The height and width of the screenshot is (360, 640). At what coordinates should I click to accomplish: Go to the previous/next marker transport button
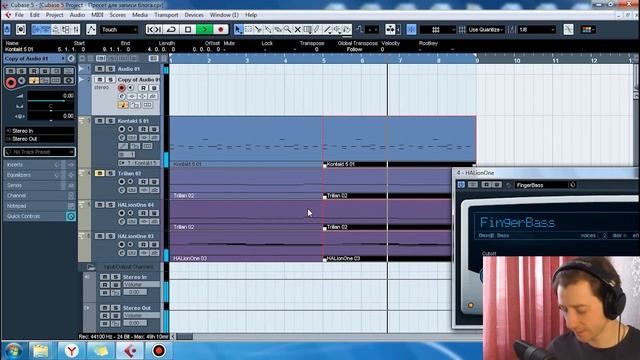(154, 29)
